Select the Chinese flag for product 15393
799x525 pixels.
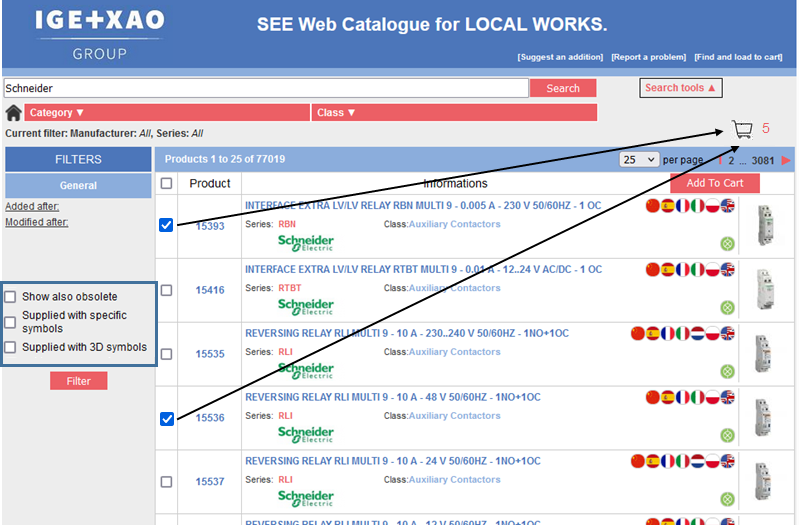pos(653,206)
